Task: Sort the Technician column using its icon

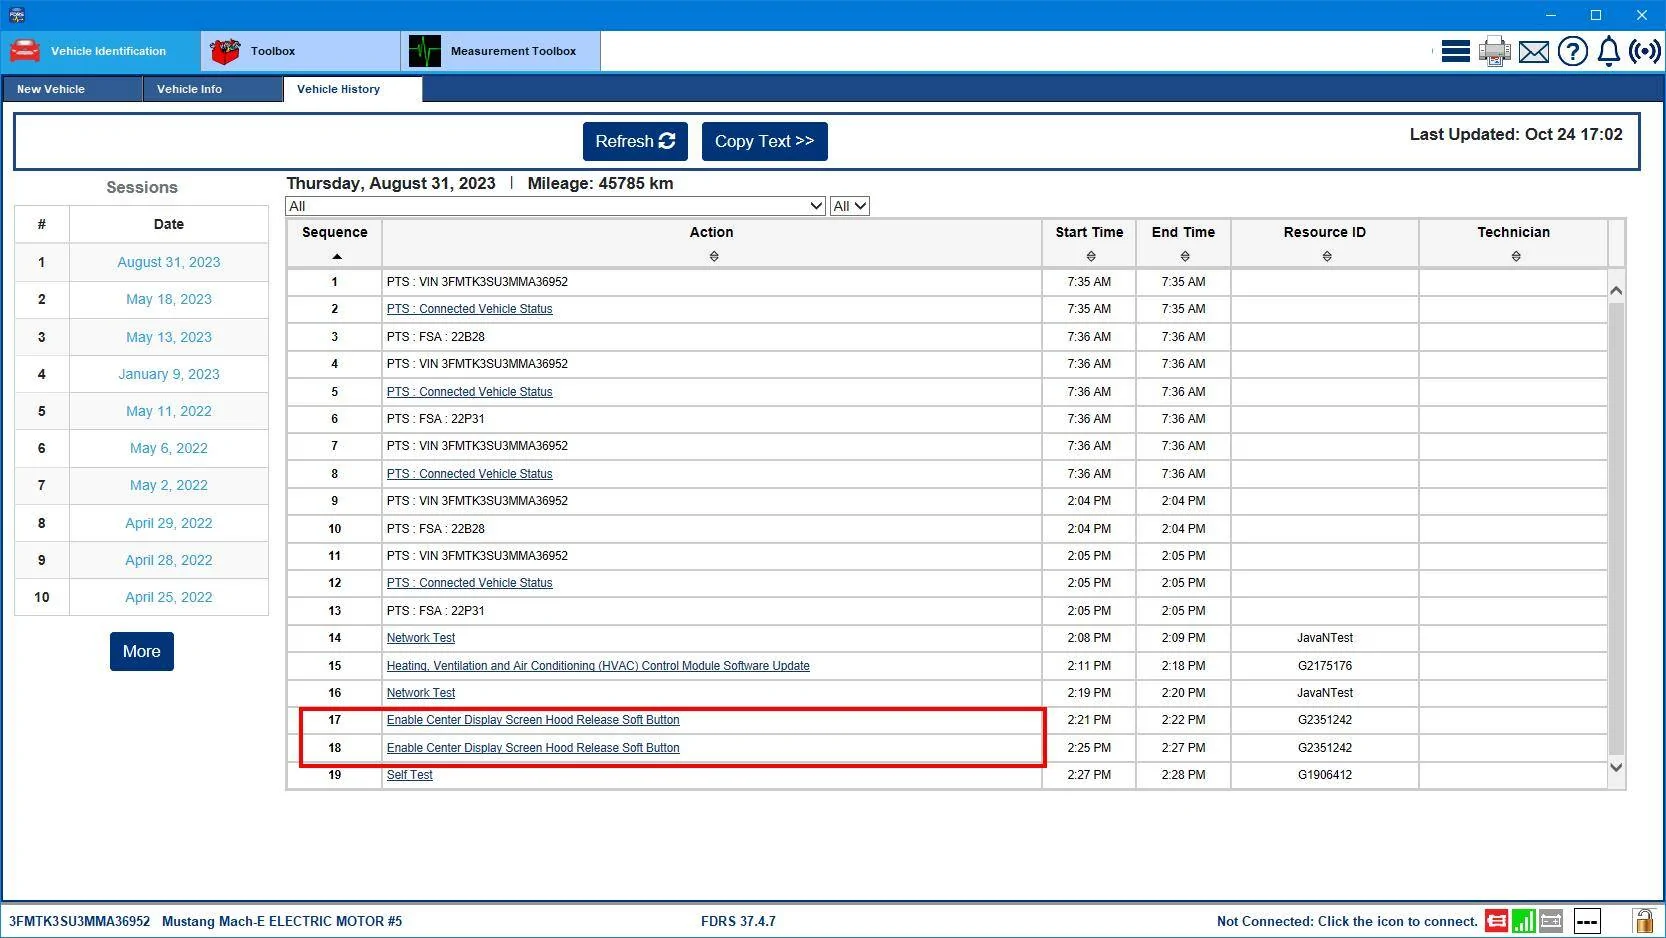Action: pos(1516,257)
